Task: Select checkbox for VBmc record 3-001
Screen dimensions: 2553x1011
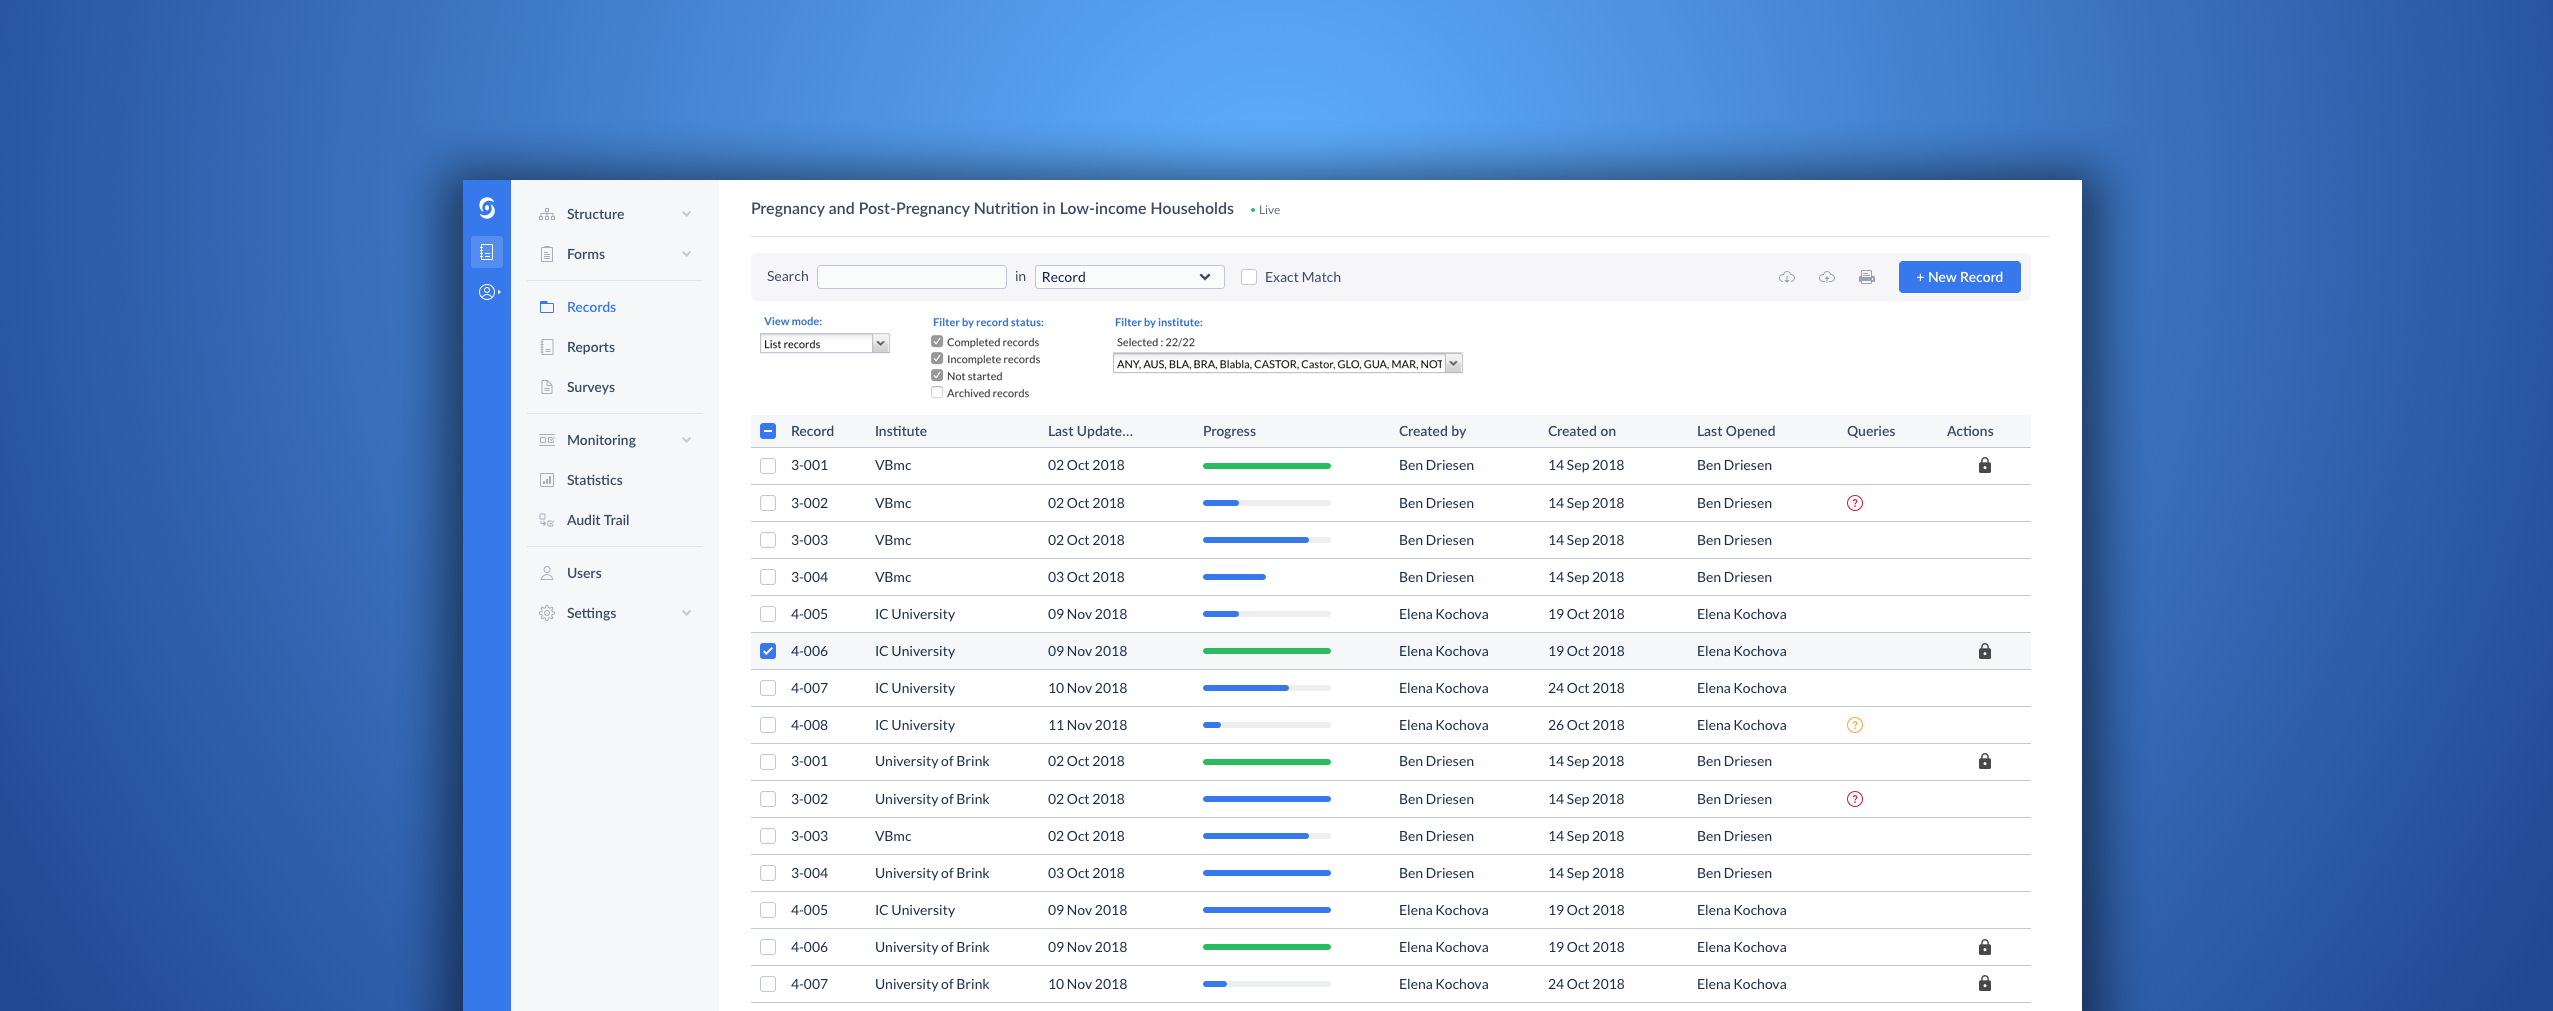Action: click(768, 465)
